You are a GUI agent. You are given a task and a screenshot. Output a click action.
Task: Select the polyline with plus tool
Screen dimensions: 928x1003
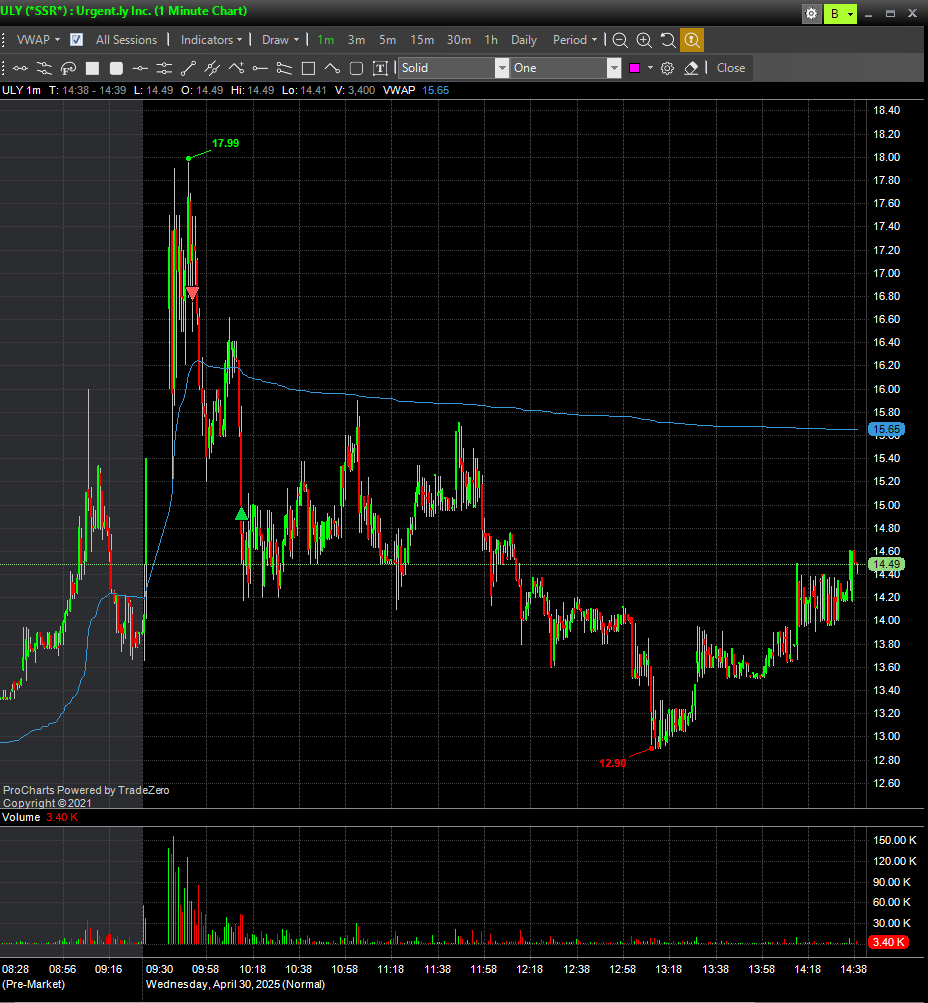[236, 68]
